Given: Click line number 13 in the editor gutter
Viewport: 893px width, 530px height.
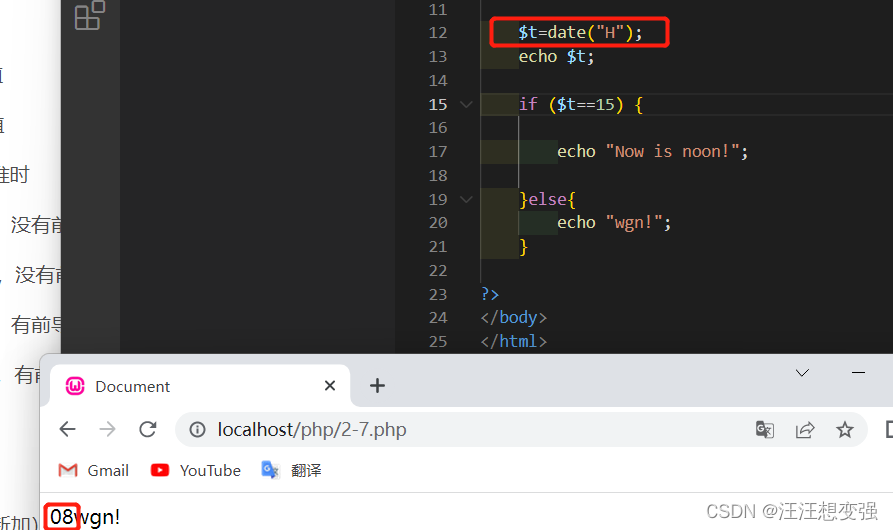Looking at the screenshot, I should coord(438,57).
